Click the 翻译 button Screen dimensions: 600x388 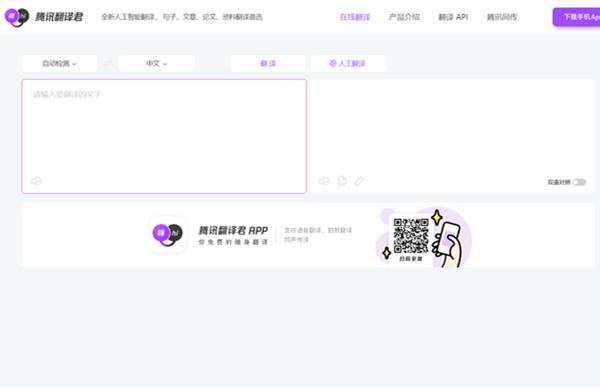pos(268,64)
